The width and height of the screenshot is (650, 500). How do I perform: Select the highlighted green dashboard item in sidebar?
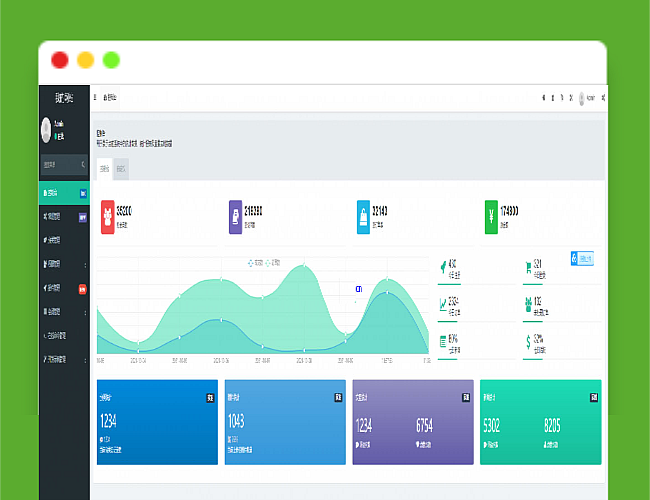coord(64,192)
